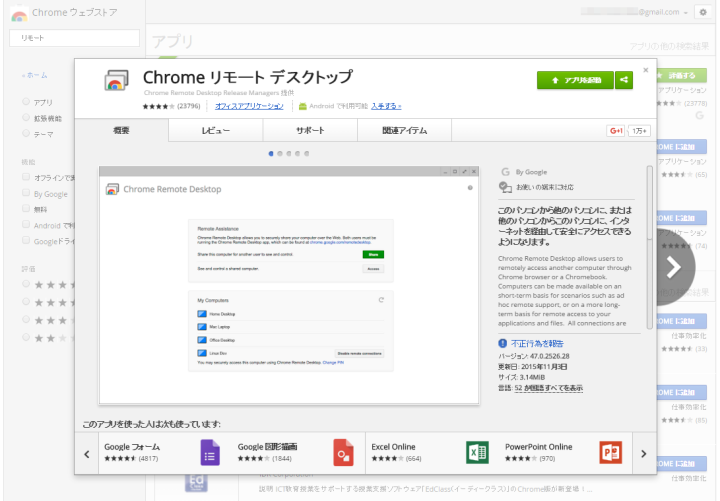Click the green アプリを起動 button
The width and height of the screenshot is (720, 501).
point(575,79)
